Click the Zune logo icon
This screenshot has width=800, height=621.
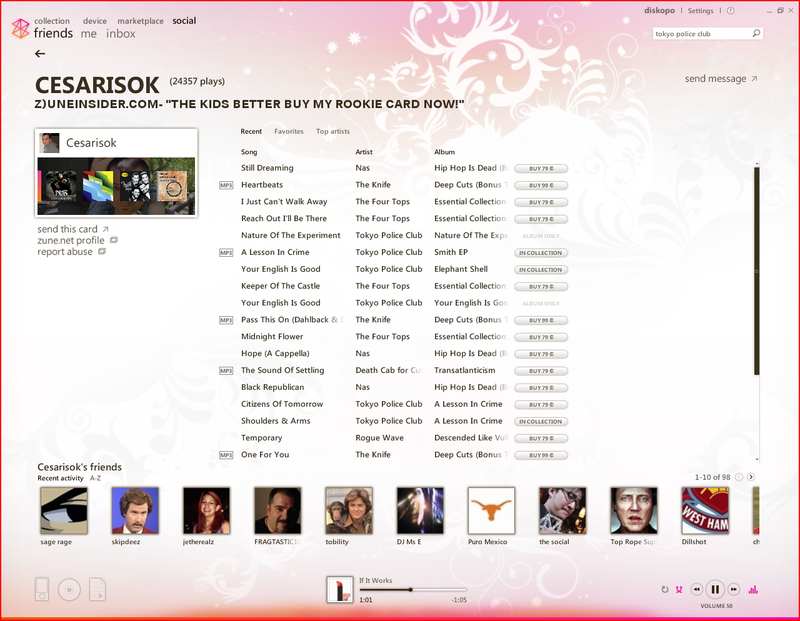coord(20,29)
